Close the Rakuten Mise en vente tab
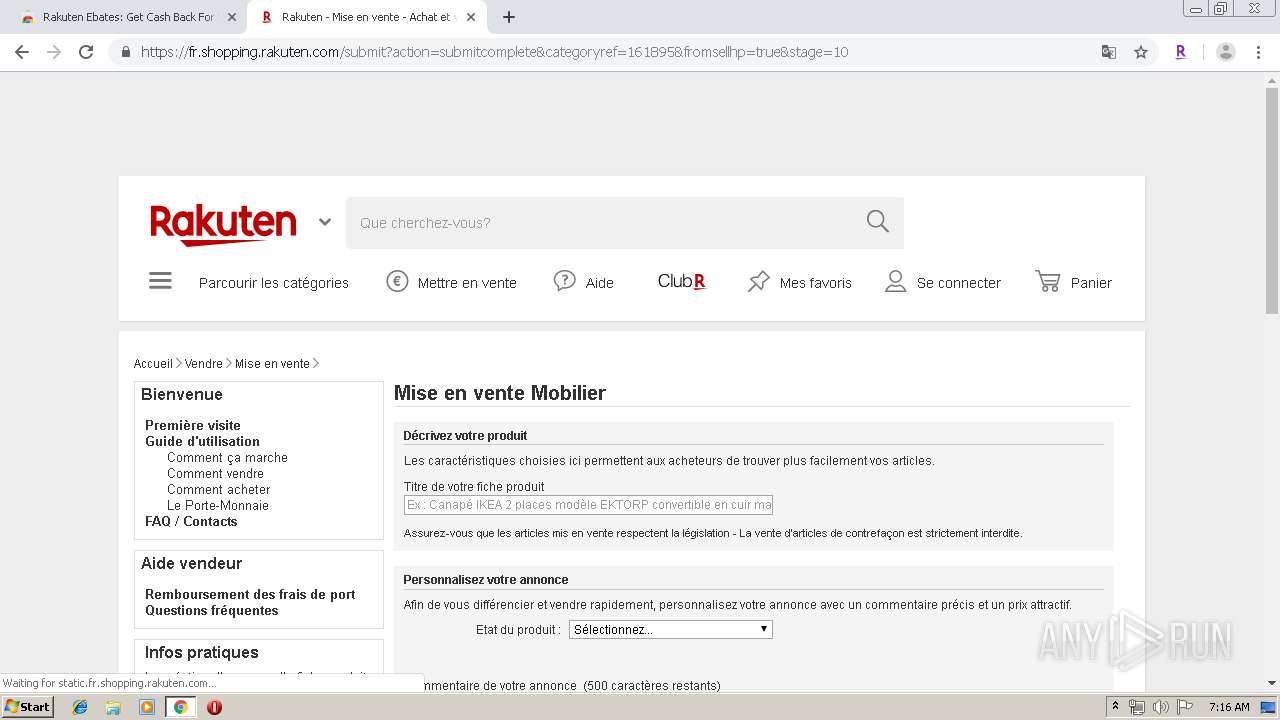Viewport: 1280px width, 720px height. pos(471,17)
